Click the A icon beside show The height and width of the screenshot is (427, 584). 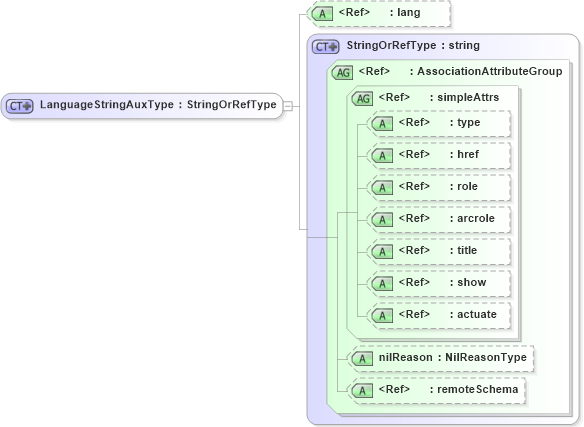[x=382, y=284]
